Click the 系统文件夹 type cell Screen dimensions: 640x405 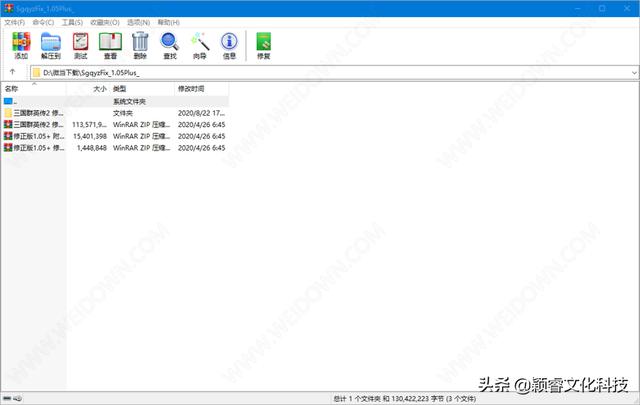(129, 101)
